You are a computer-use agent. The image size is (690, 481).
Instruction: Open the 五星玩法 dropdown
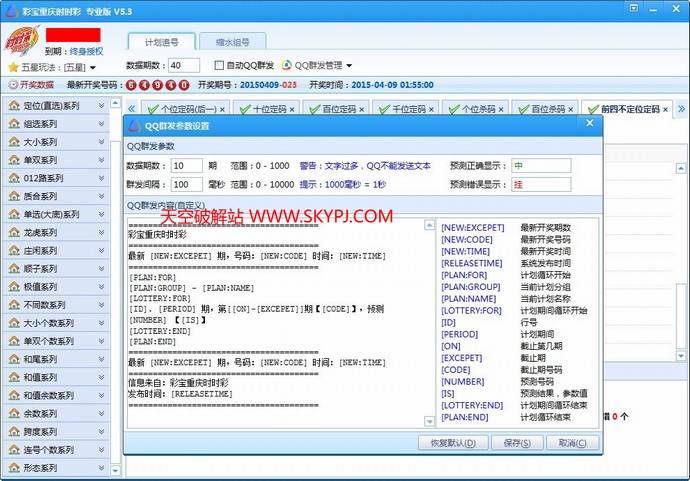tap(93, 67)
